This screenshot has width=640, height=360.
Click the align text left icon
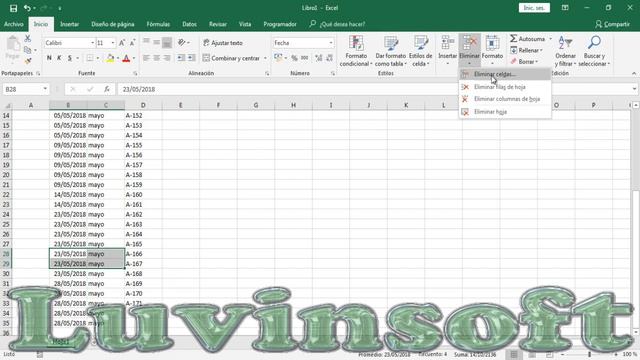pos(146,58)
